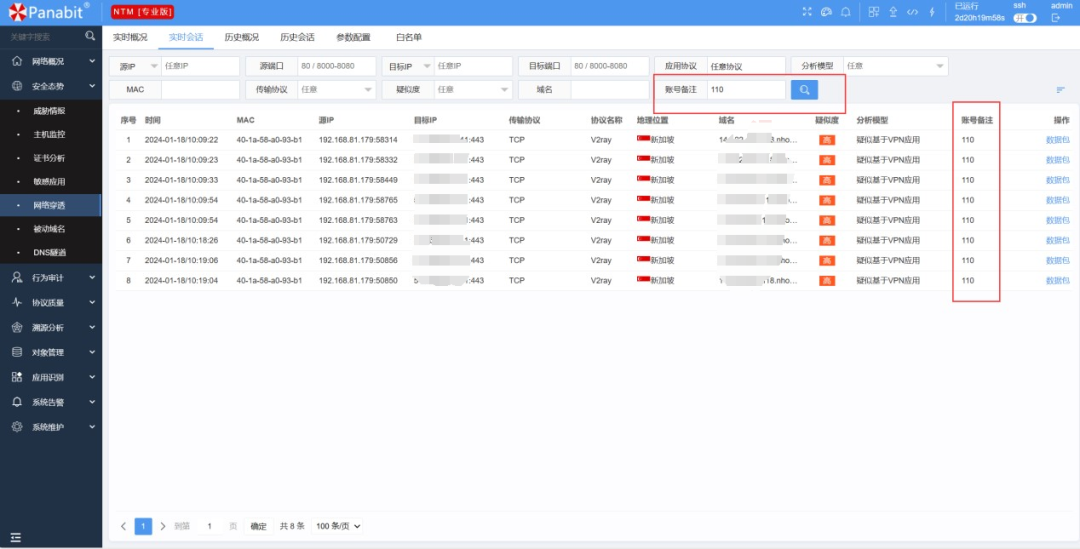The height and width of the screenshot is (549, 1080).
Task: Click the upload arrow icon in header
Action: point(893,12)
